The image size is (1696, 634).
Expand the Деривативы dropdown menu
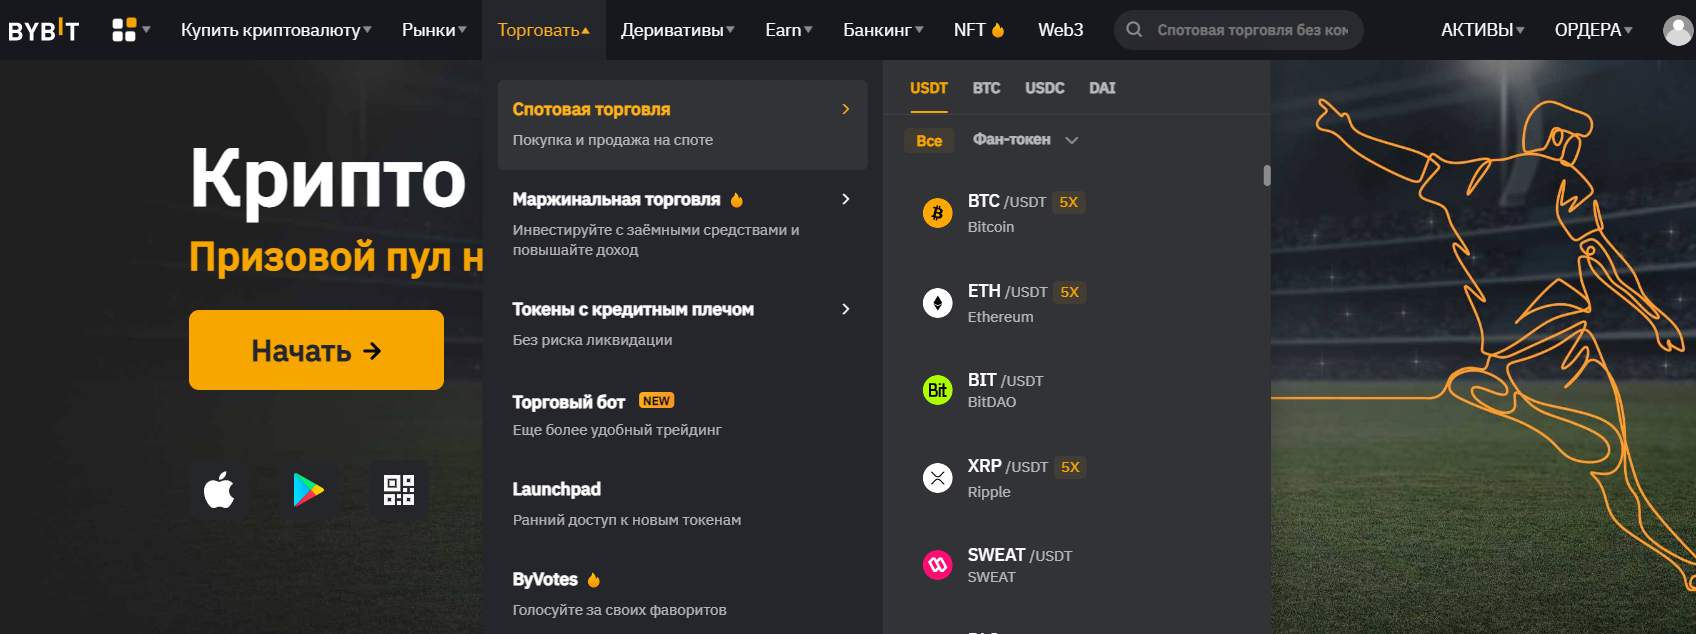(x=678, y=30)
